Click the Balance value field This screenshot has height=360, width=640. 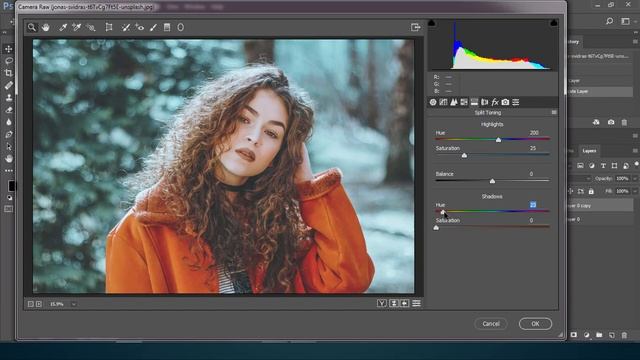click(531, 174)
